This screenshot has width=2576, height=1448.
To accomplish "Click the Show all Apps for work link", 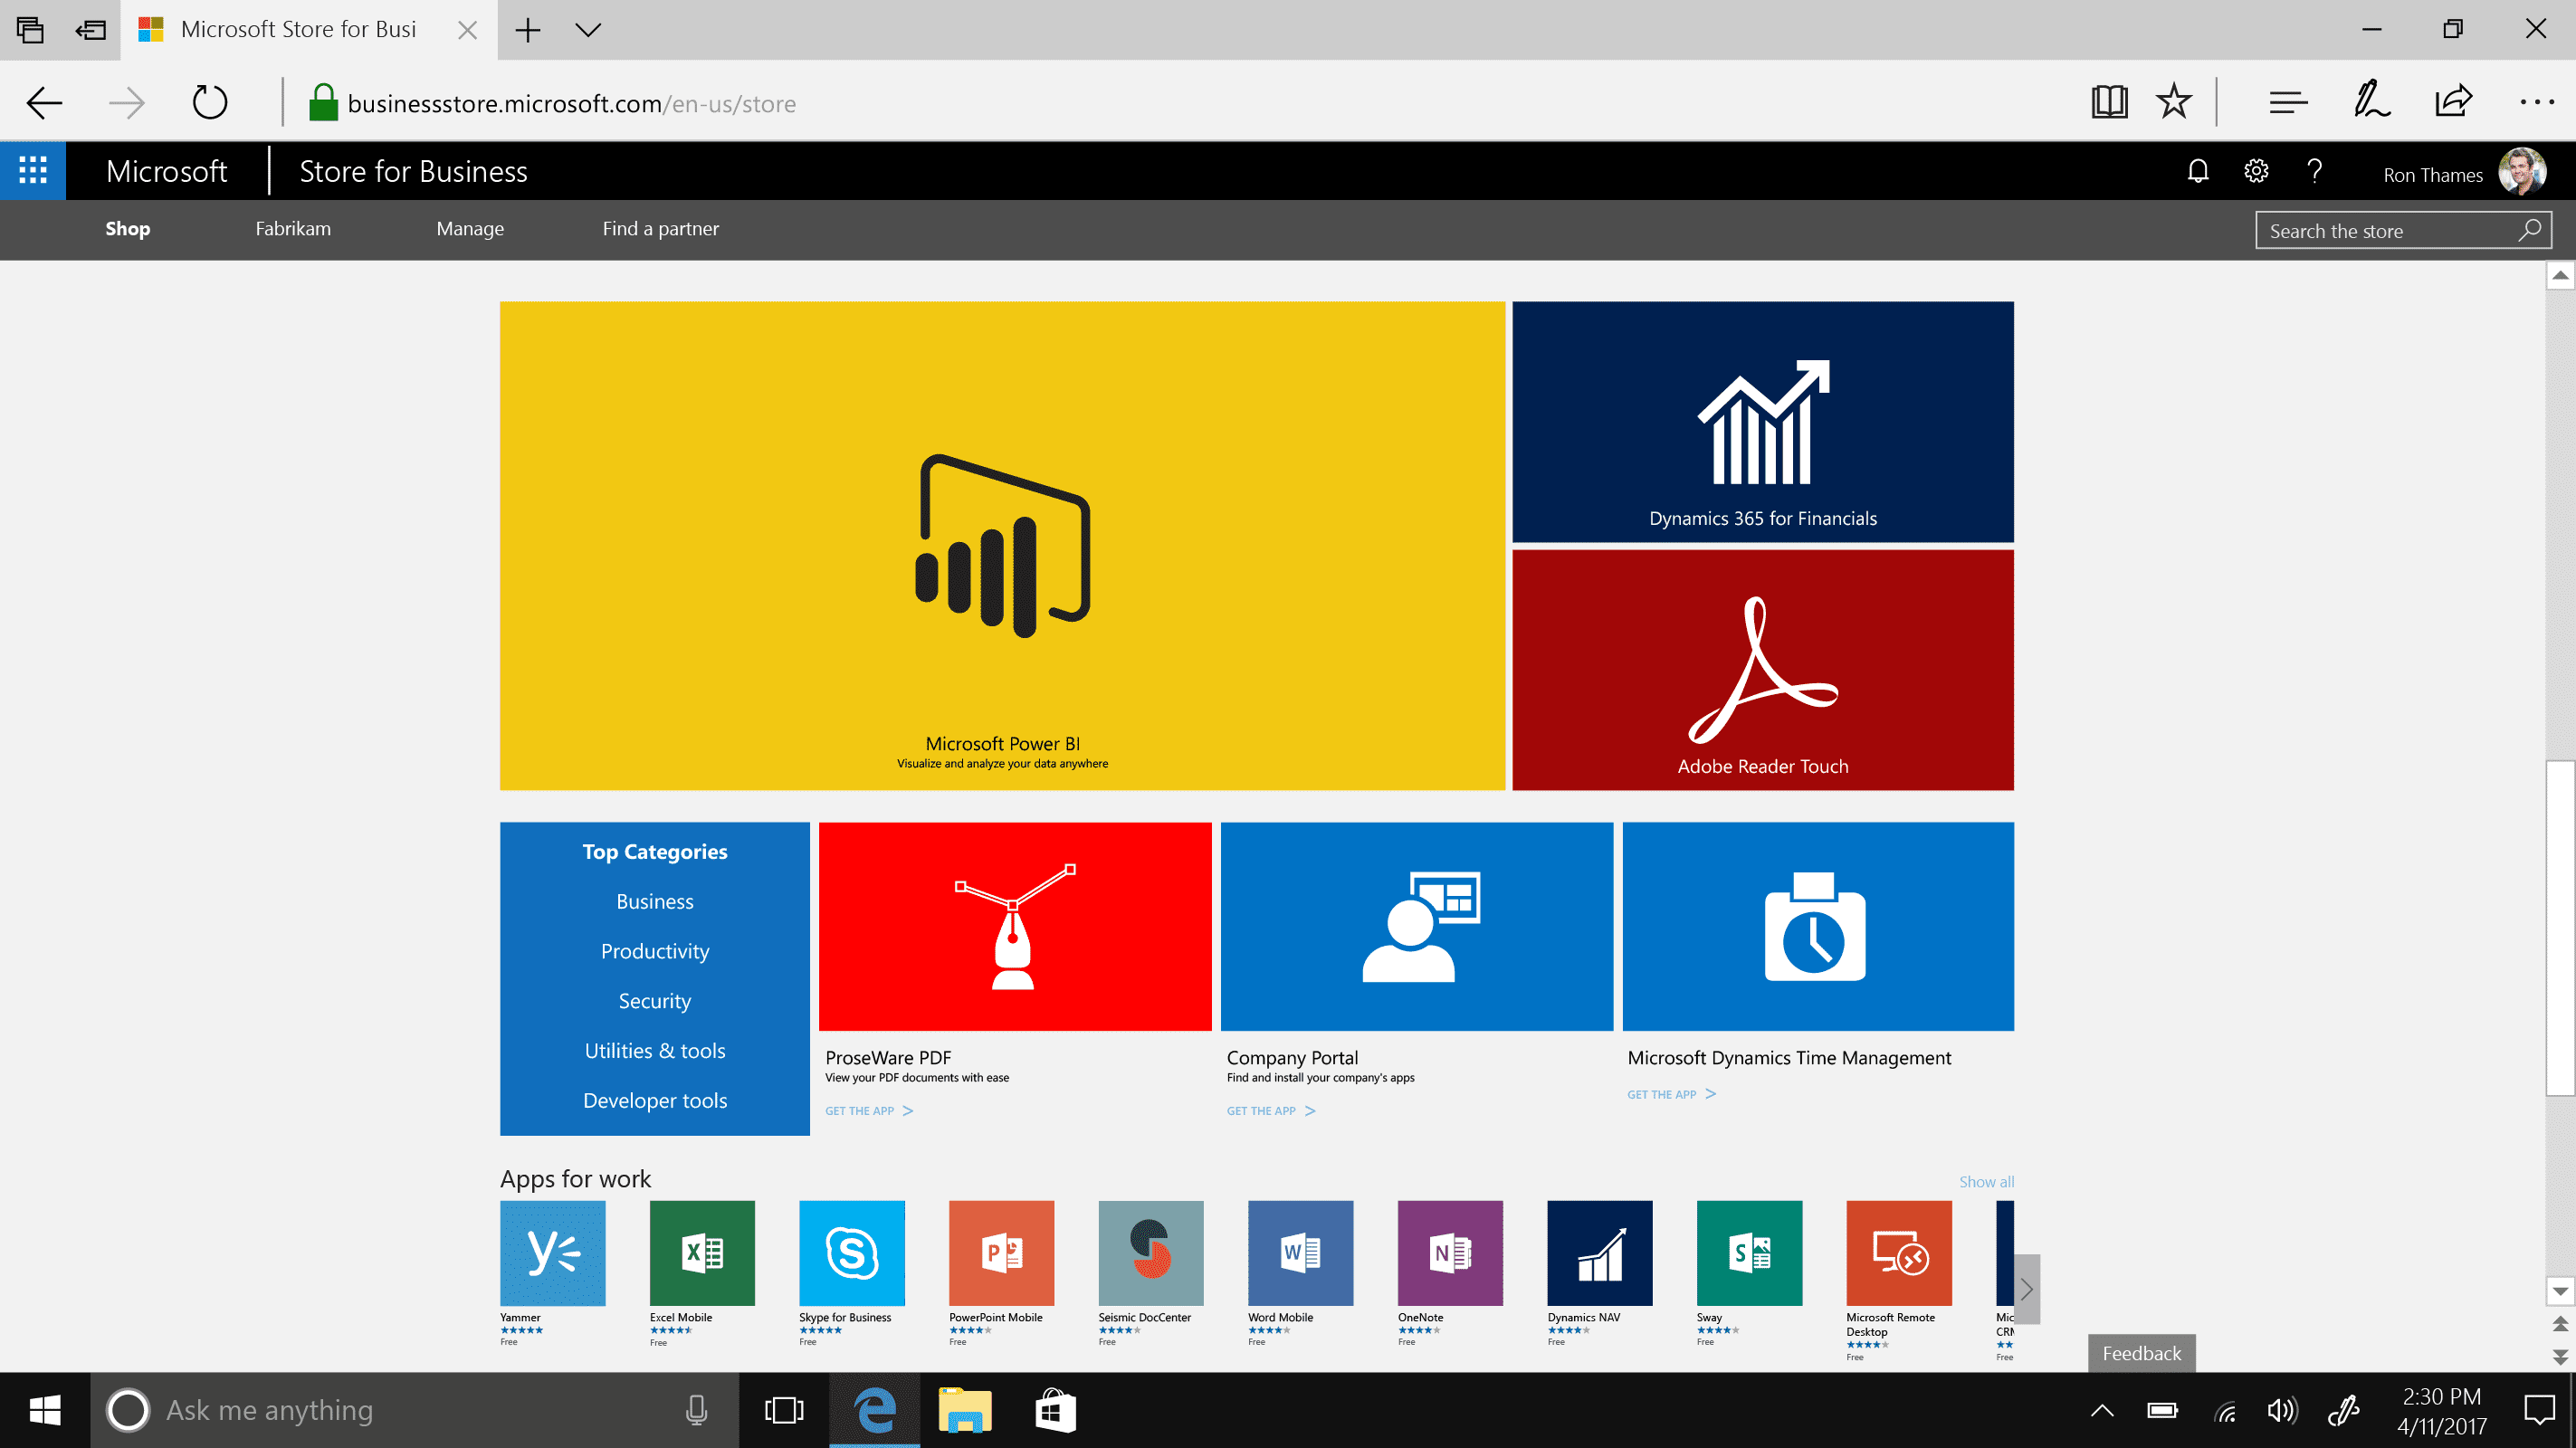I will click(1985, 1181).
